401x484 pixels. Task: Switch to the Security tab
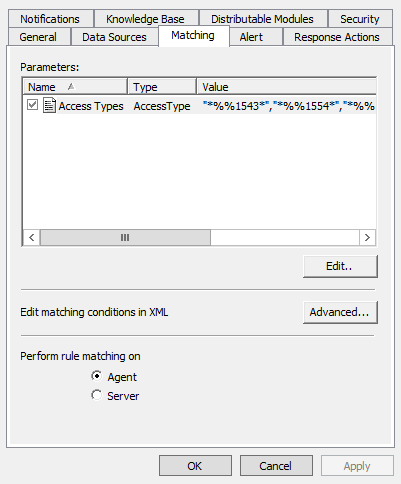pyautogui.click(x=360, y=19)
